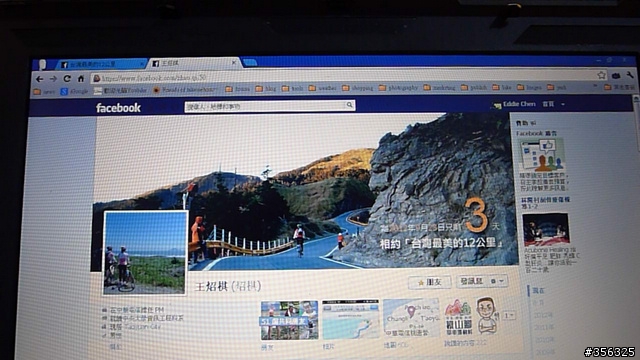This screenshot has width=640, height=360.
Task: Open the new tab button
Action: pos(250,62)
